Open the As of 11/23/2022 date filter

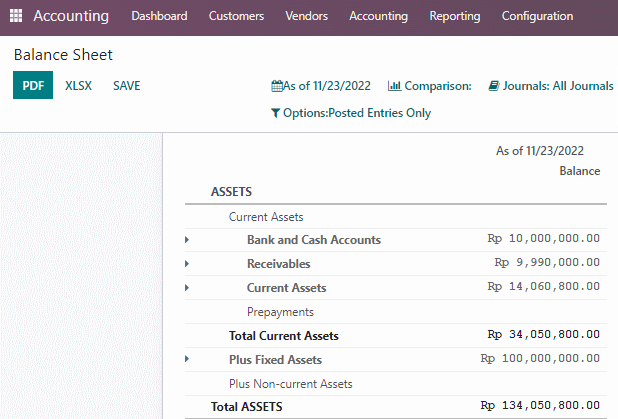[x=321, y=86]
